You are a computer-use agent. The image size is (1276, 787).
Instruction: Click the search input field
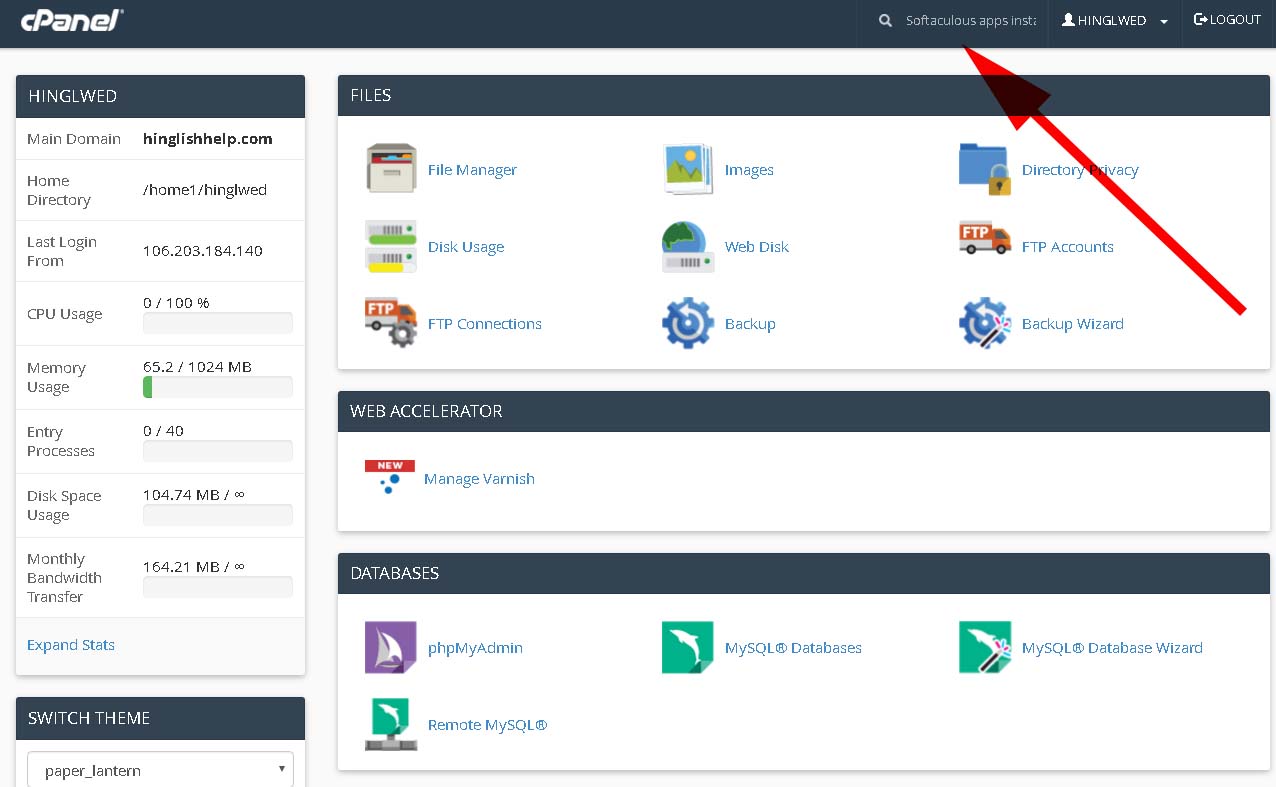coord(969,21)
